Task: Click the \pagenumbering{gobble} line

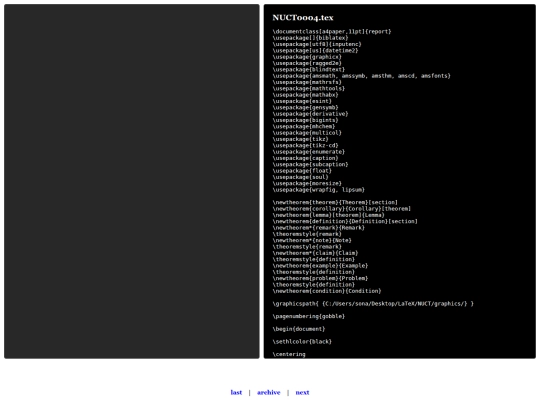Action: [x=309, y=316]
